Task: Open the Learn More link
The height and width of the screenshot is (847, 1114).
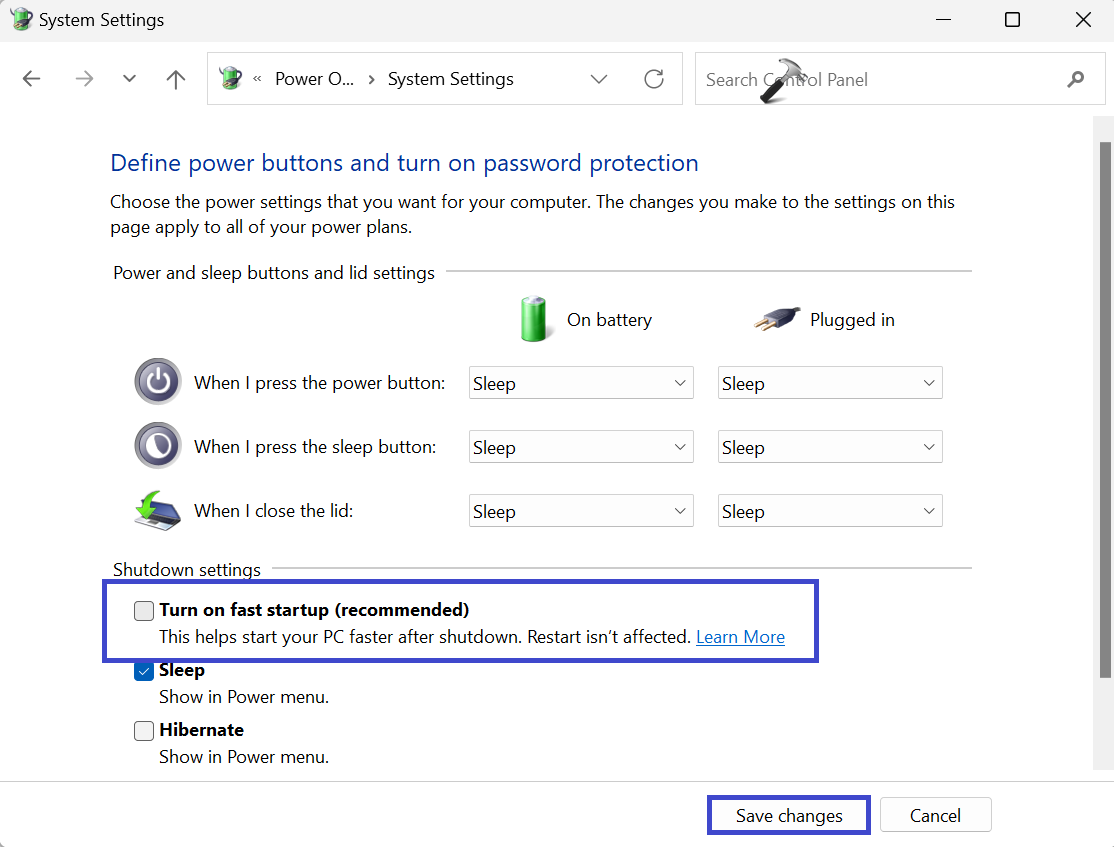Action: tap(740, 637)
